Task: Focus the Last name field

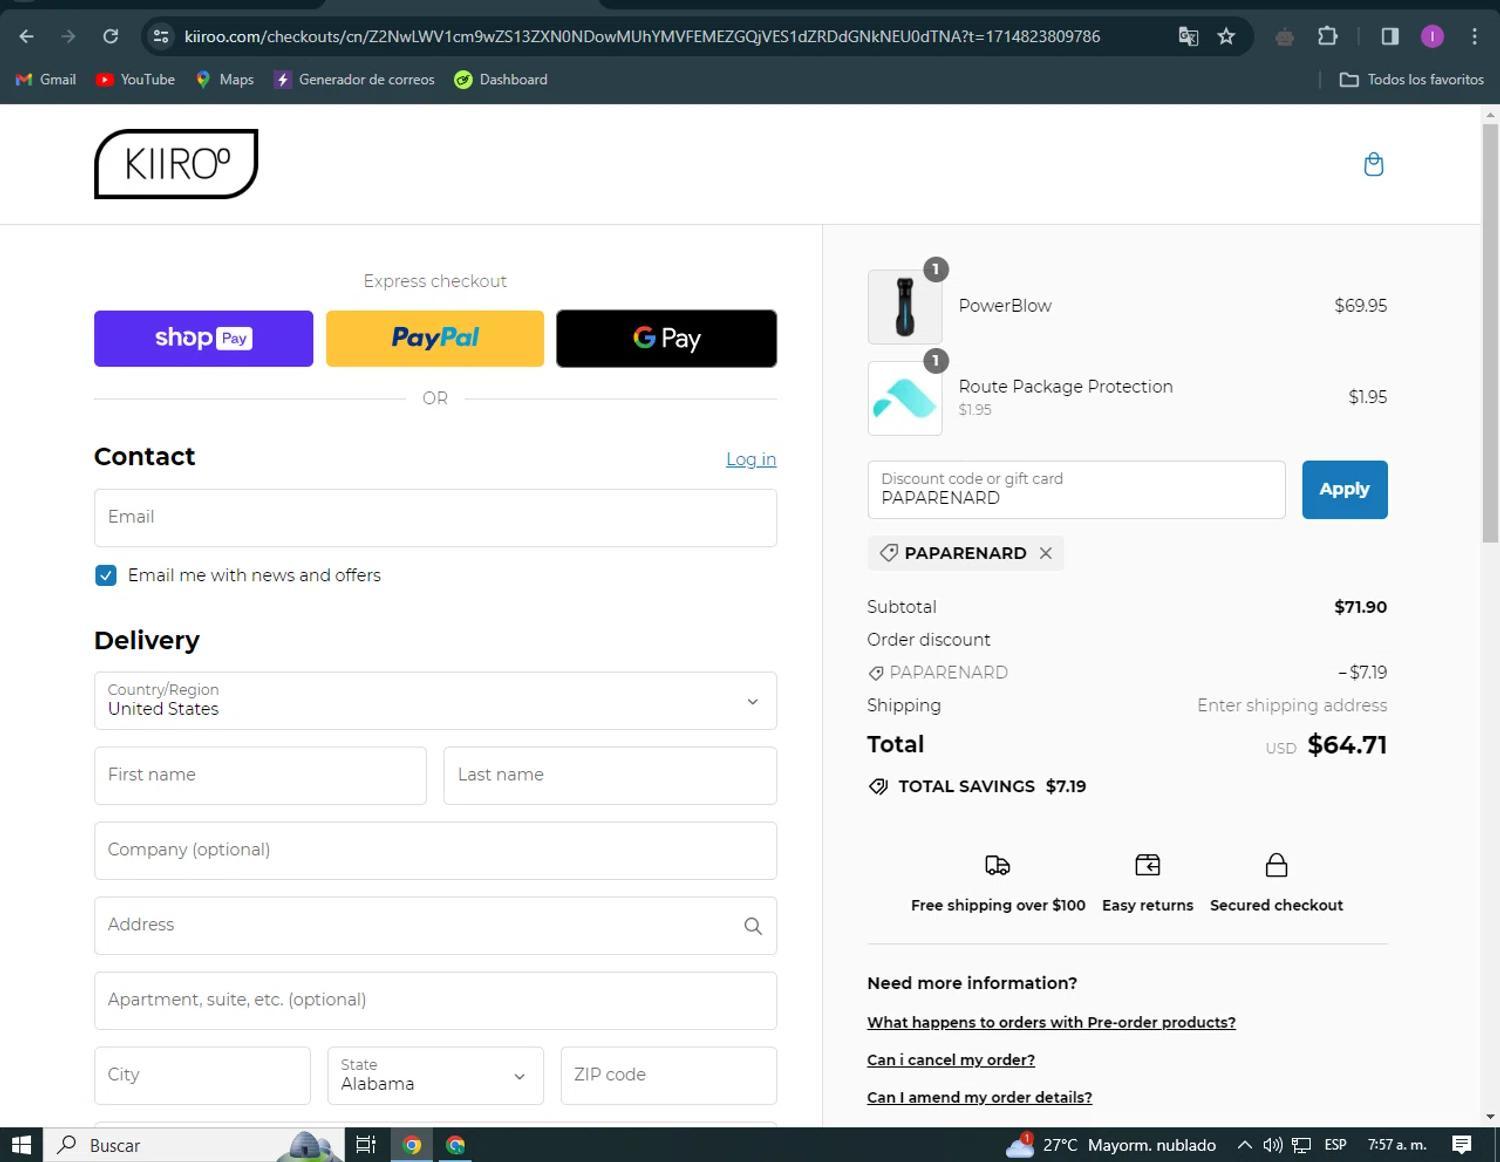Action: pyautogui.click(x=610, y=776)
